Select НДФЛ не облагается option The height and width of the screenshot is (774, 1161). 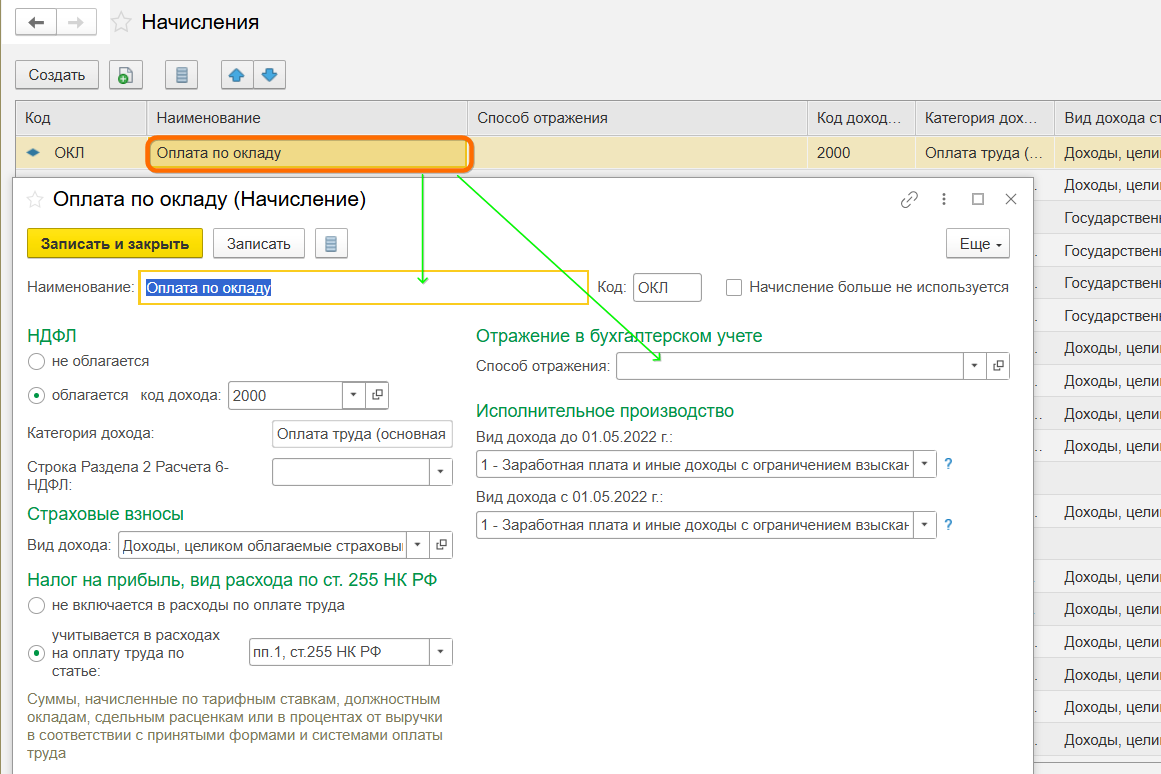tap(36, 361)
